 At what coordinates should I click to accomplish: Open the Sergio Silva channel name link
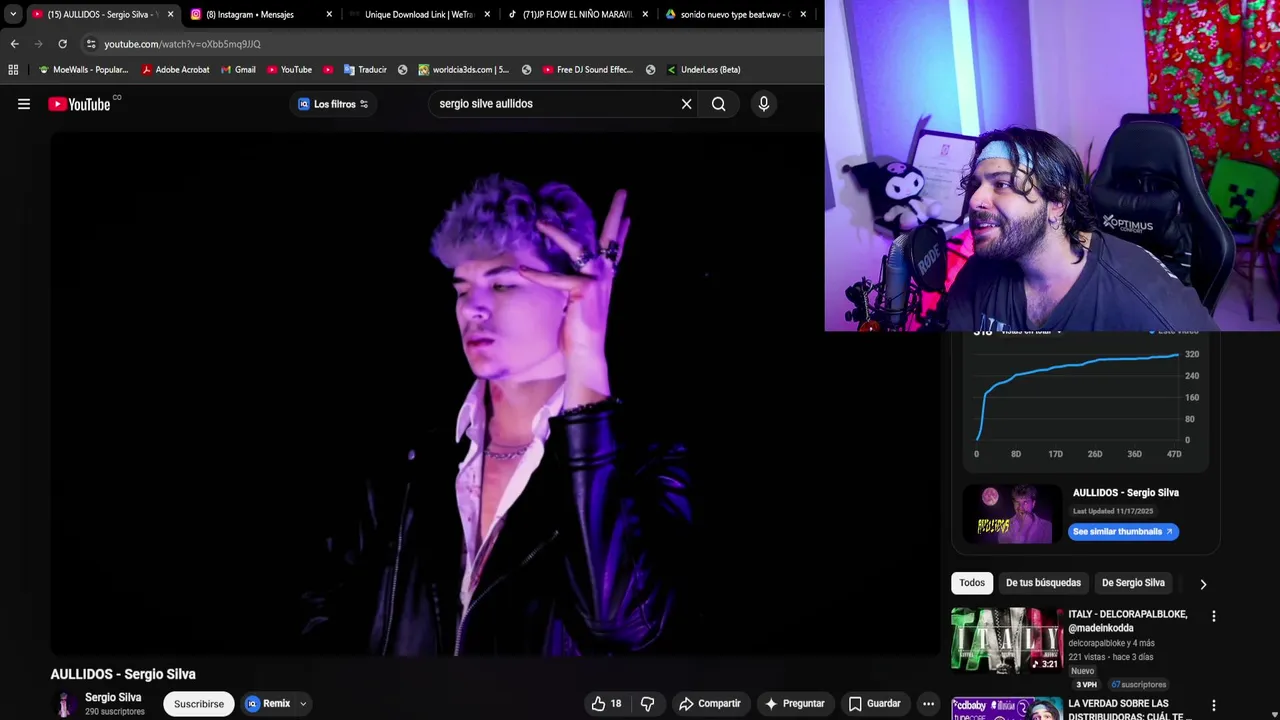(x=113, y=698)
